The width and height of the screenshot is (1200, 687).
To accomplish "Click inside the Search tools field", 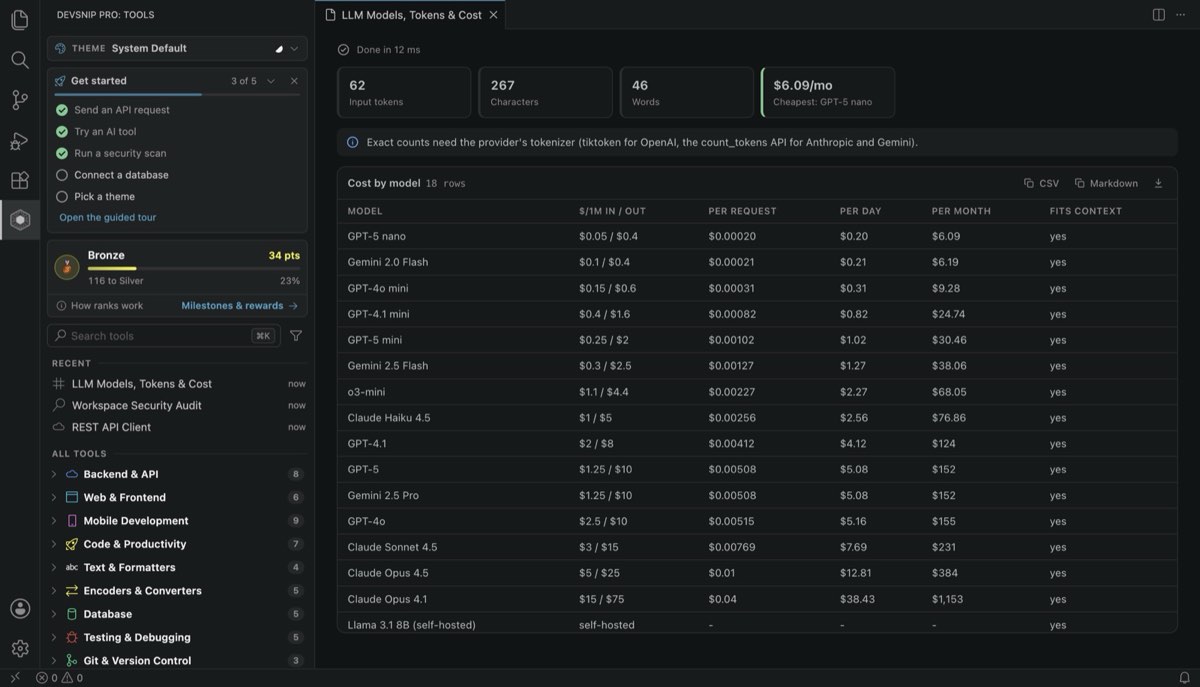I will coord(164,336).
